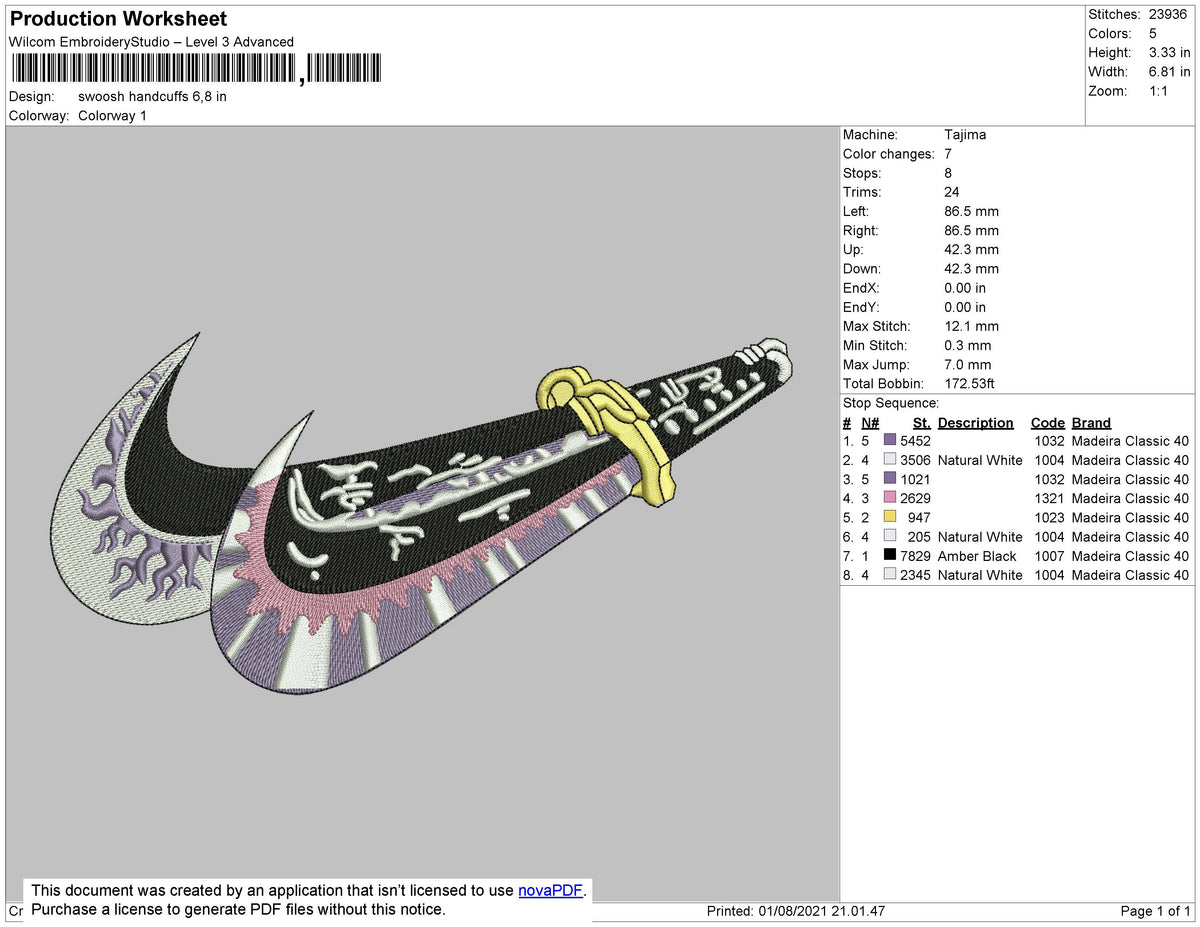The width and height of the screenshot is (1200, 927).
Task: Click the Code column header
Action: tap(1047, 423)
